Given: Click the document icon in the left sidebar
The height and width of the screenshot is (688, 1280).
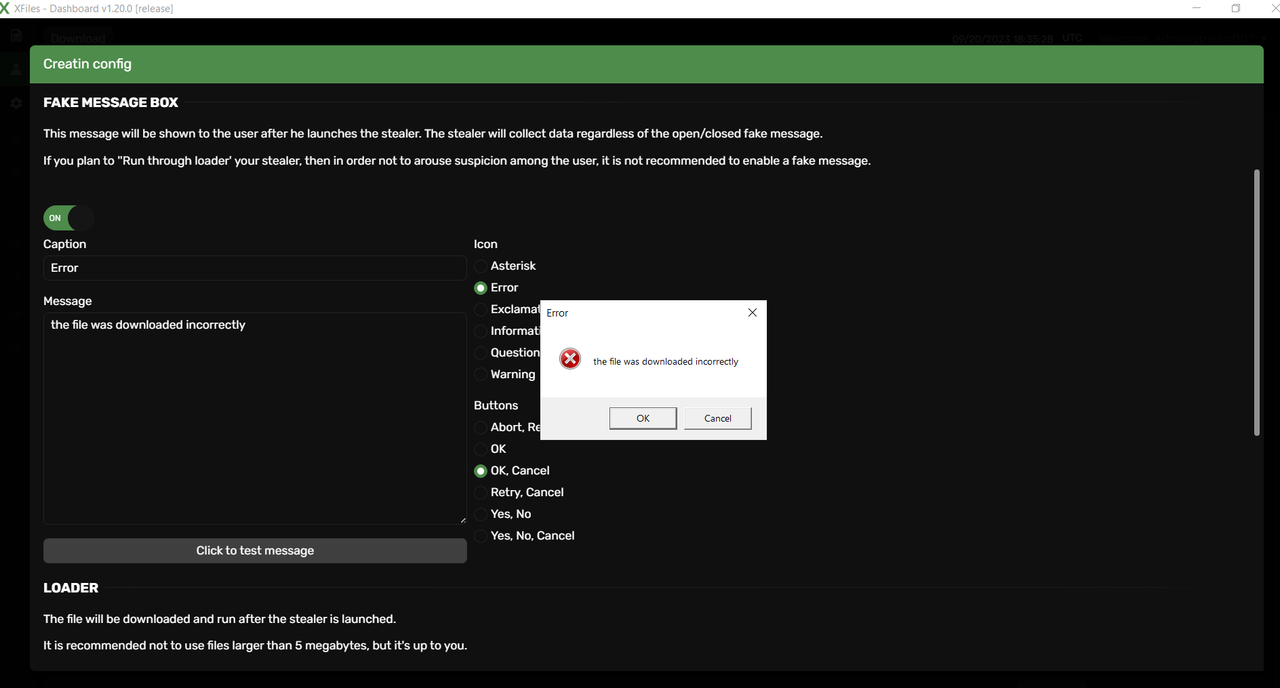Looking at the screenshot, I should click(16, 35).
